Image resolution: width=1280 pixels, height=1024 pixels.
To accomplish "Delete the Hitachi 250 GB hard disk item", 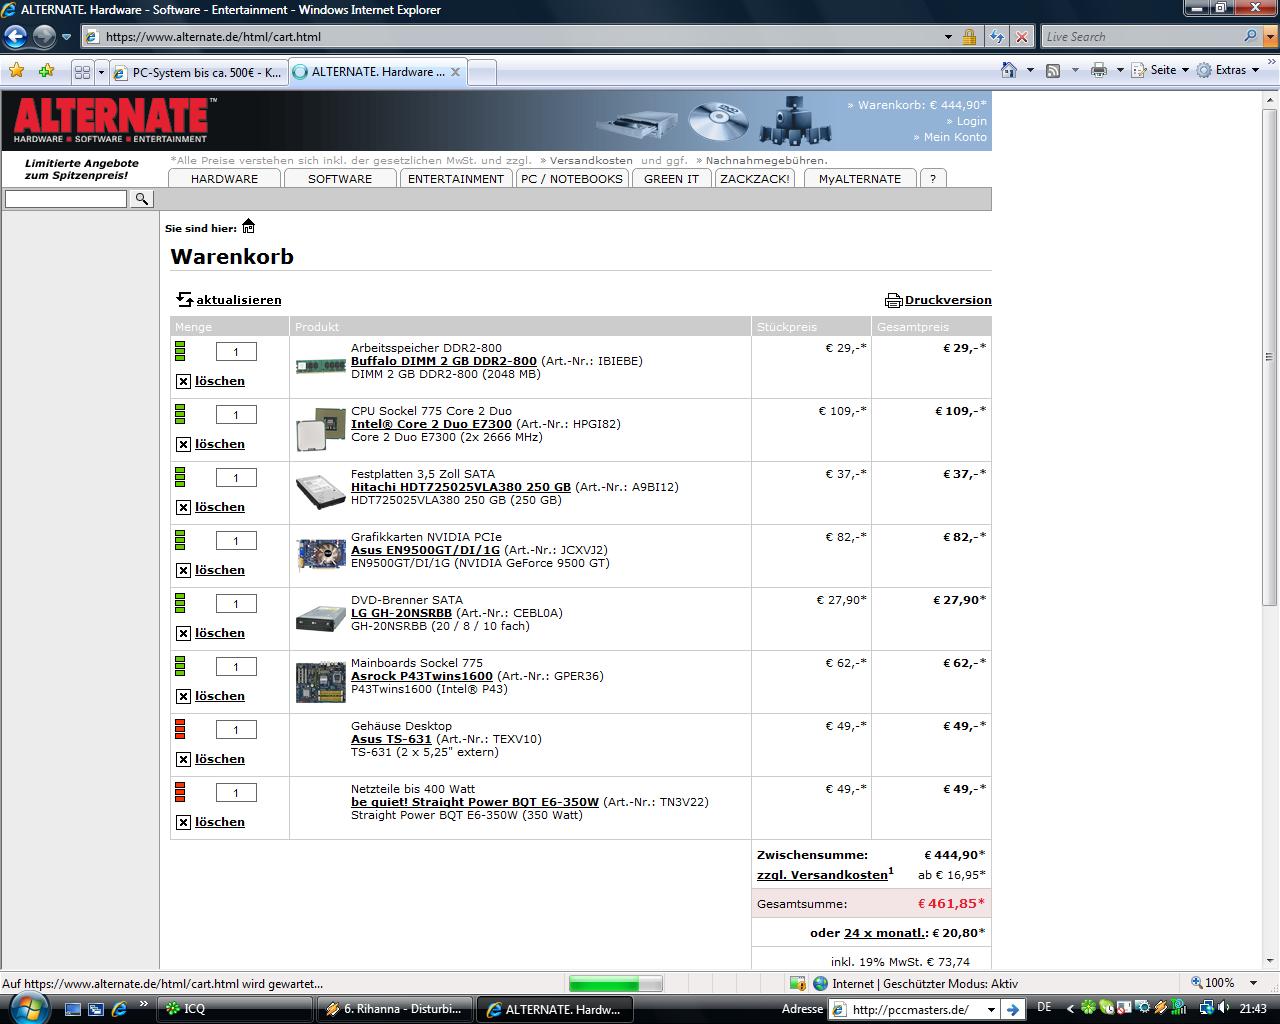I will click(x=211, y=507).
